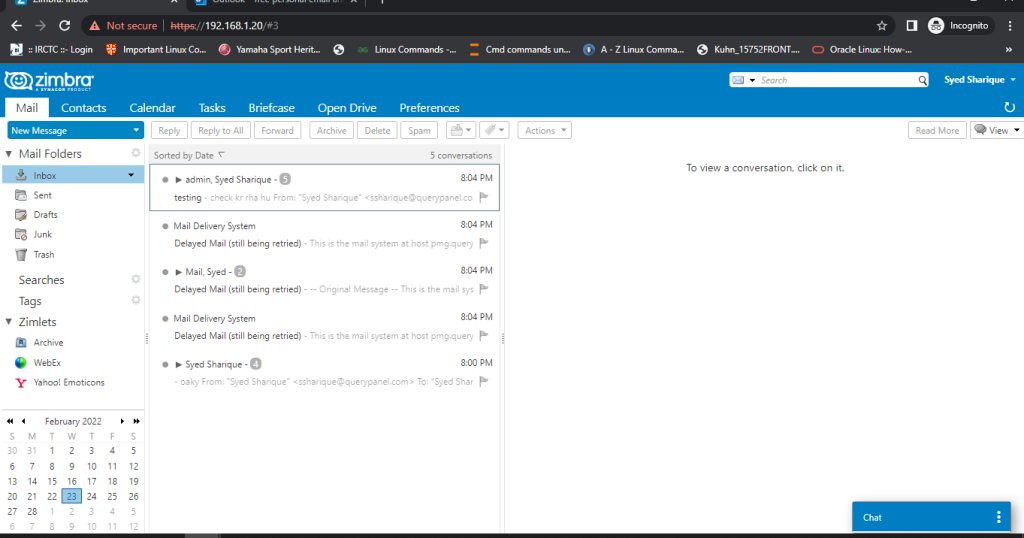Open the Actions dropdown menu
This screenshot has height=538, width=1024.
[545, 130]
